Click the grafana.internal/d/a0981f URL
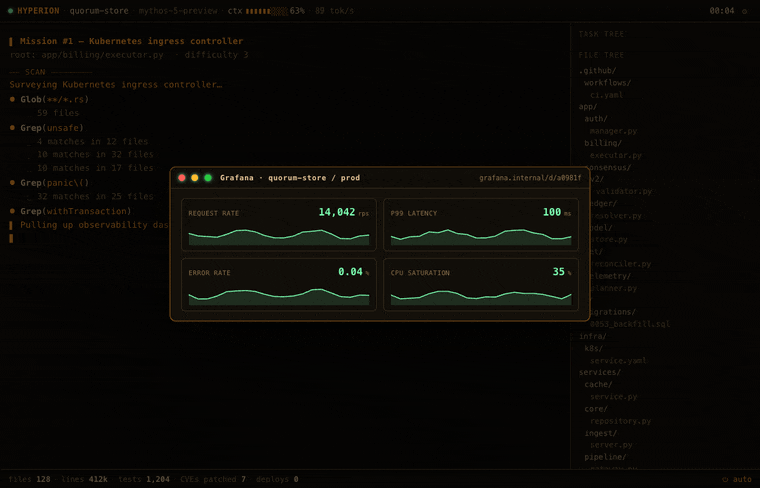The image size is (760, 488). [530, 178]
